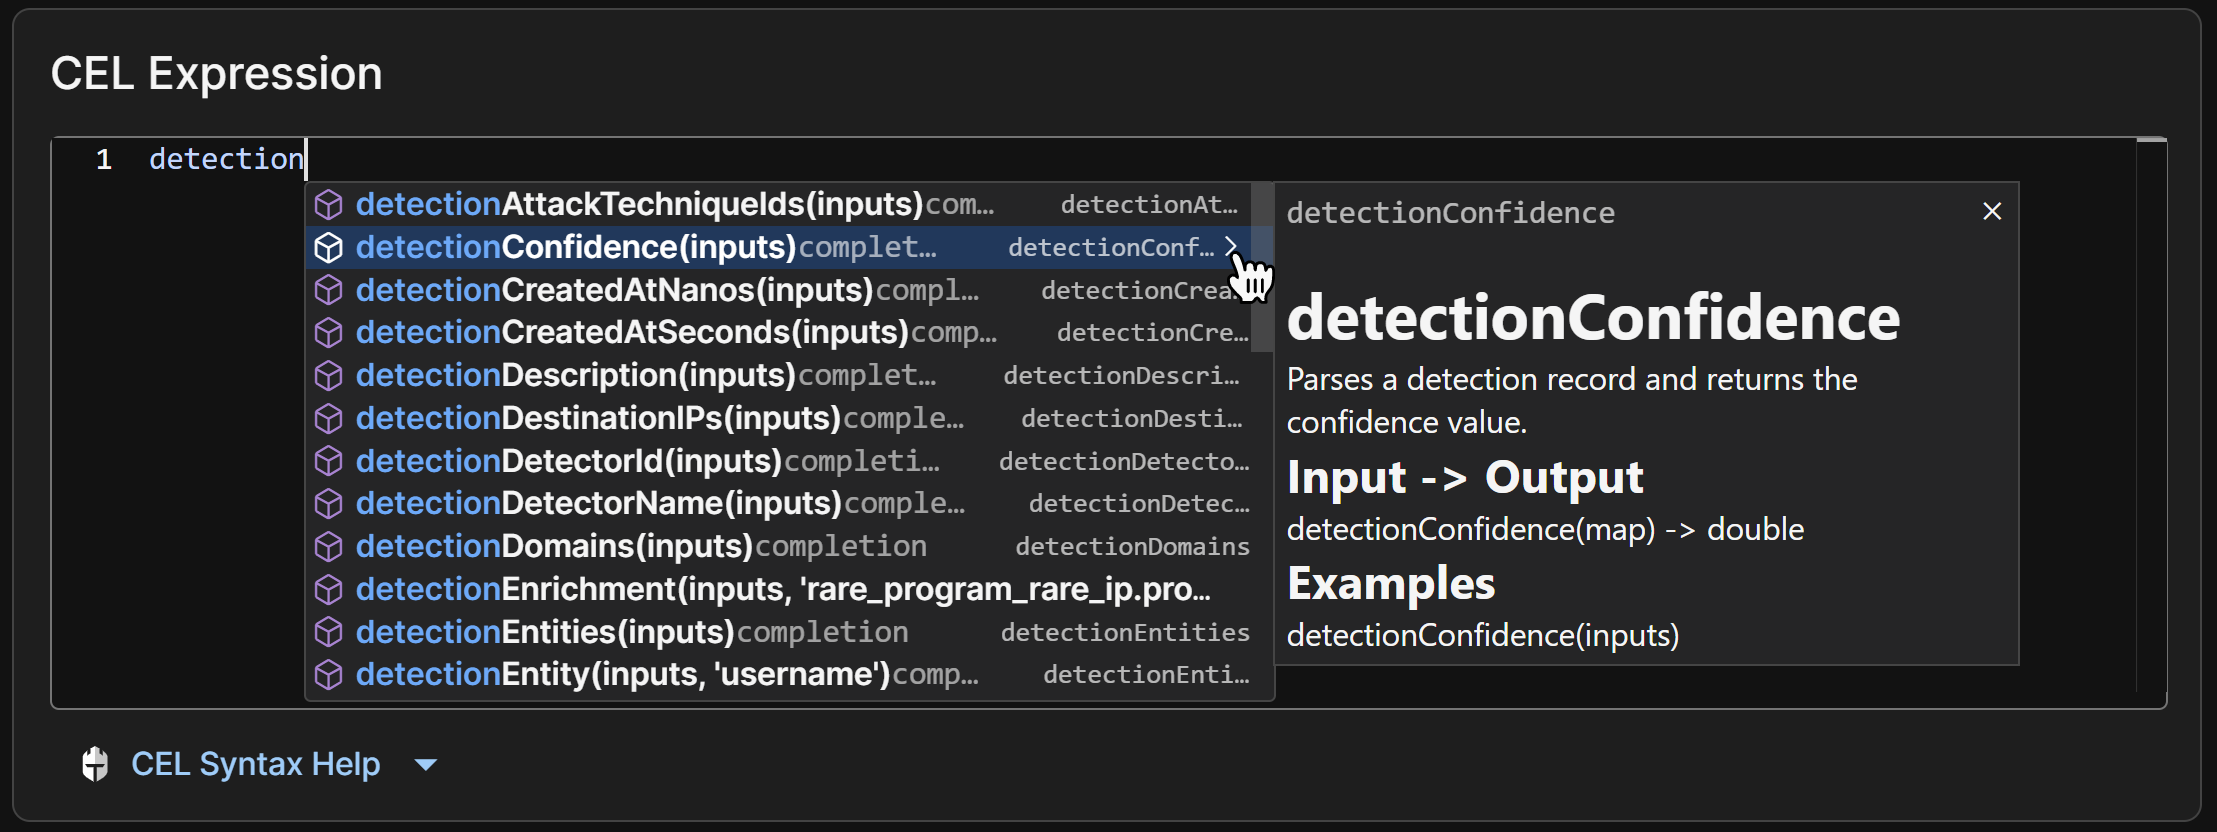Viewport: 2217px width, 832px height.
Task: Click the cube icon beside detectionDomains
Action: click(x=329, y=547)
